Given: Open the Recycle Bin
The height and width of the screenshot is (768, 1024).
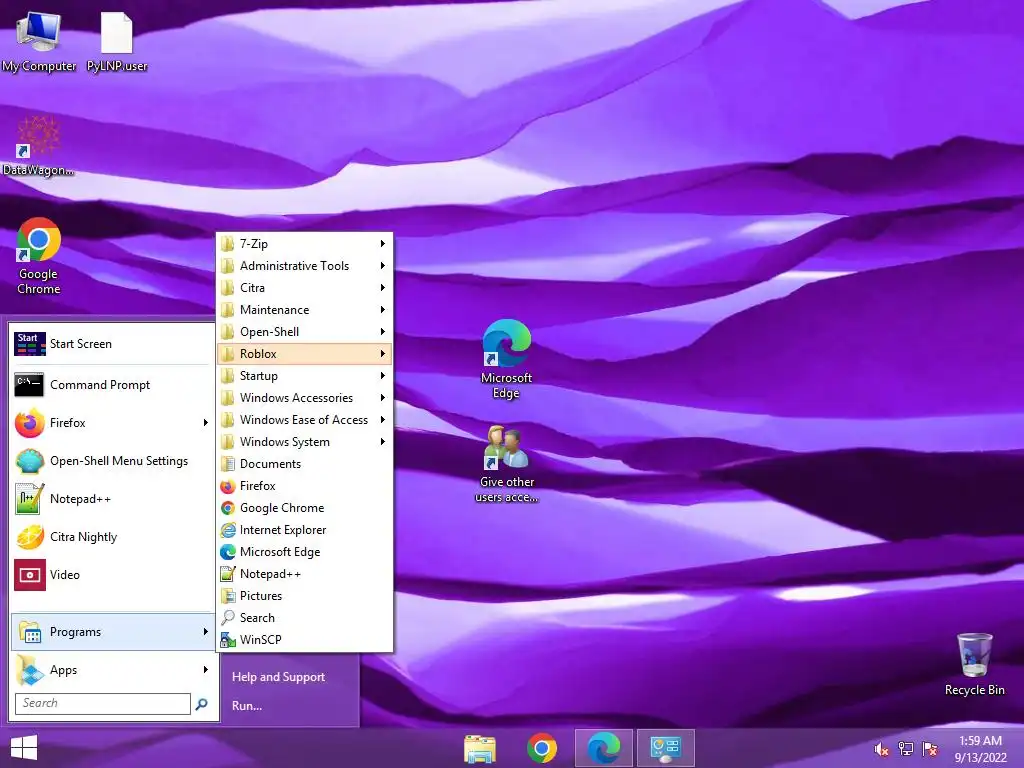Looking at the screenshot, I should tap(974, 664).
